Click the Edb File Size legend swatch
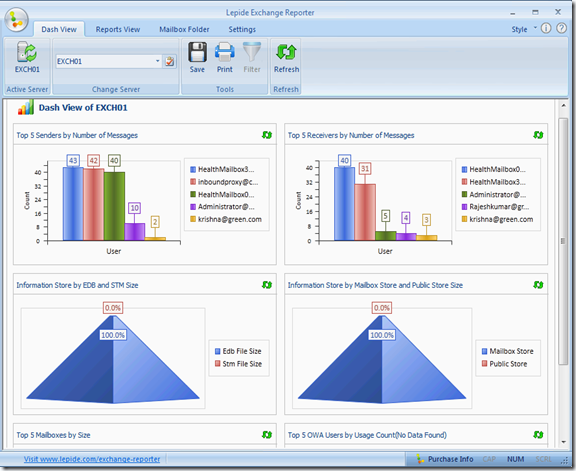576x471 pixels. 217,351
